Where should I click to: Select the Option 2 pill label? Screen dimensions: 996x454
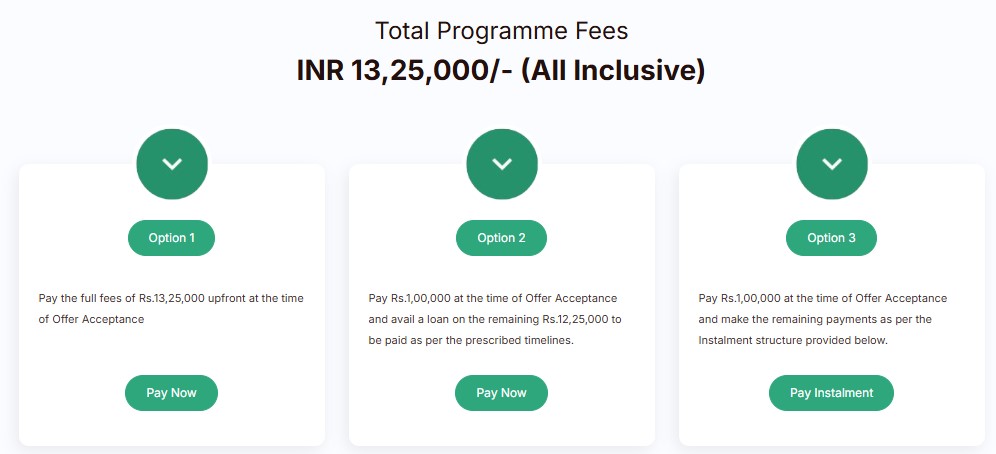(501, 238)
